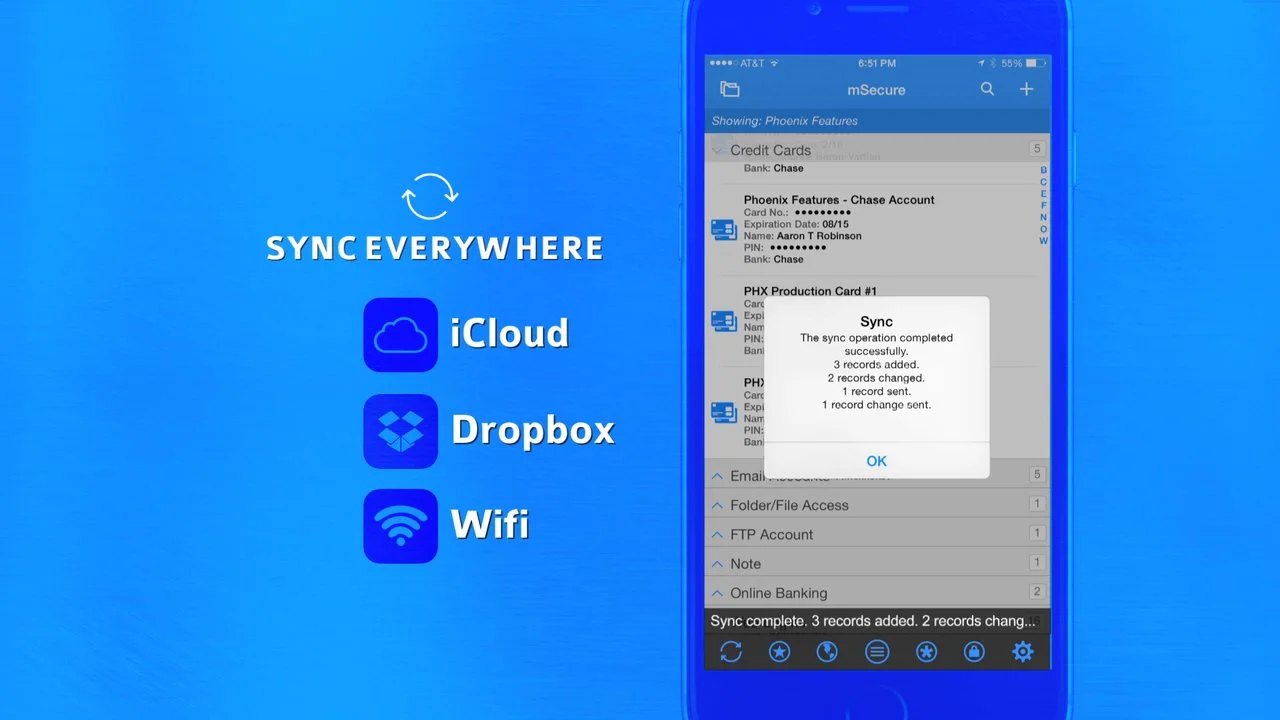Screen dimensions: 1280x720
Task: Click the SYNC EVERYWHERE heading
Action: click(435, 248)
